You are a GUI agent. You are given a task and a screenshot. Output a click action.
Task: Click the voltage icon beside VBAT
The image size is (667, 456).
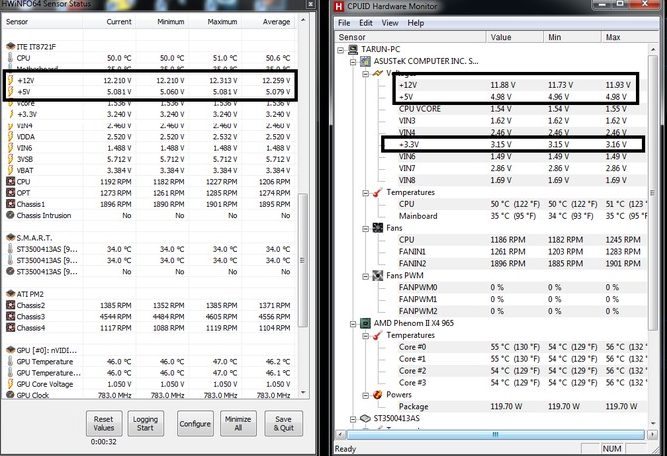click(11, 170)
